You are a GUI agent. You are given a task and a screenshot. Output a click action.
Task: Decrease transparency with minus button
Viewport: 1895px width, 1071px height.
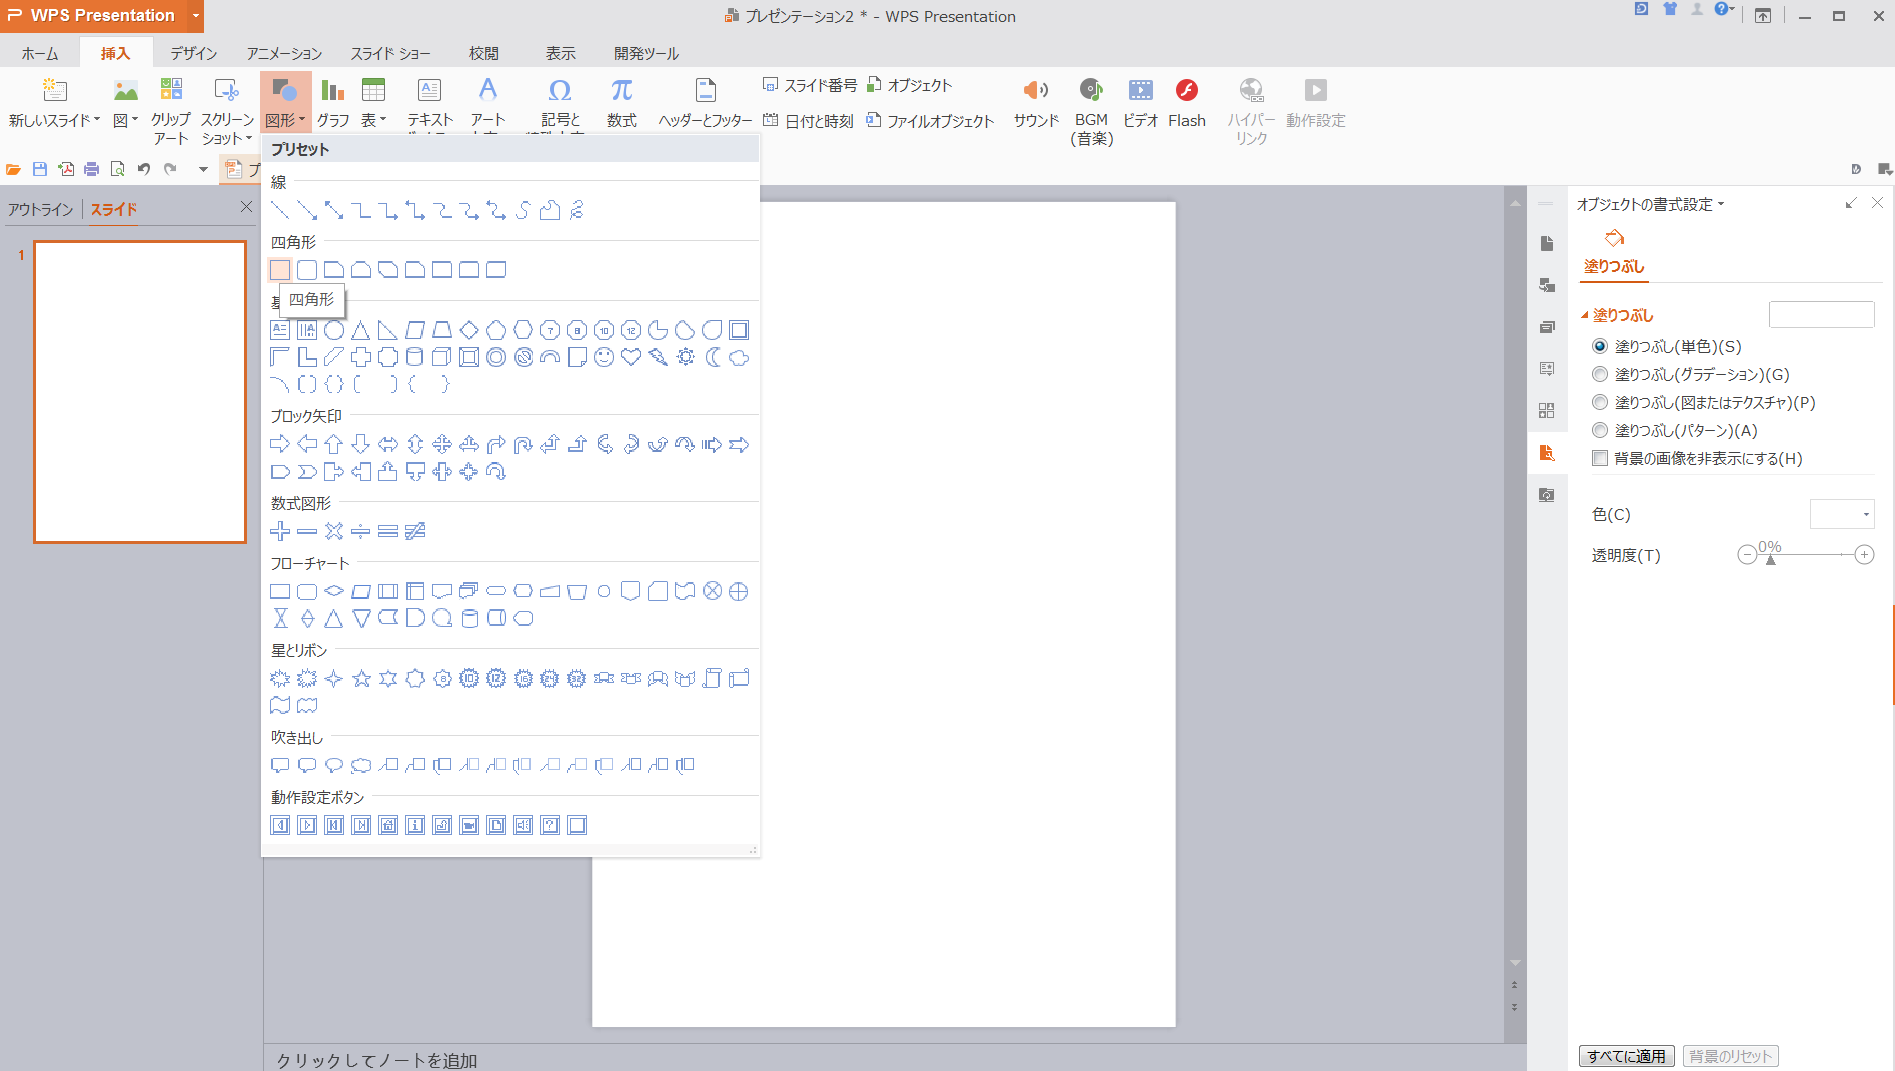1747,555
